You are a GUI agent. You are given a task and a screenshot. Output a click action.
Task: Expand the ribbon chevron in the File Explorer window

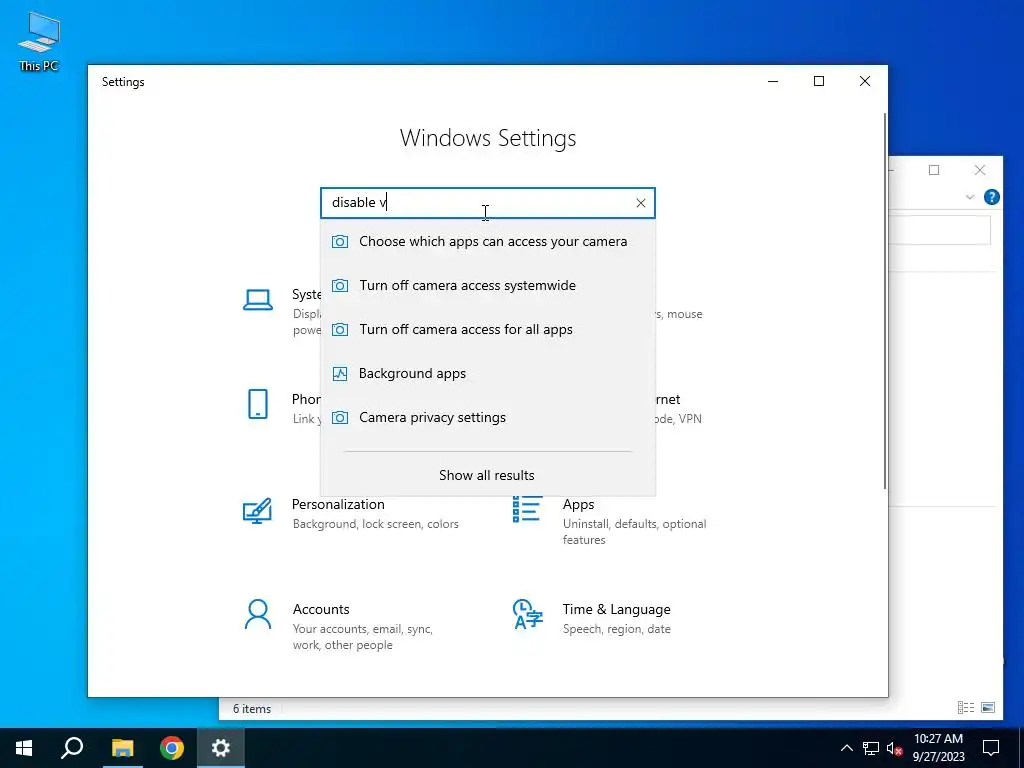click(x=970, y=197)
